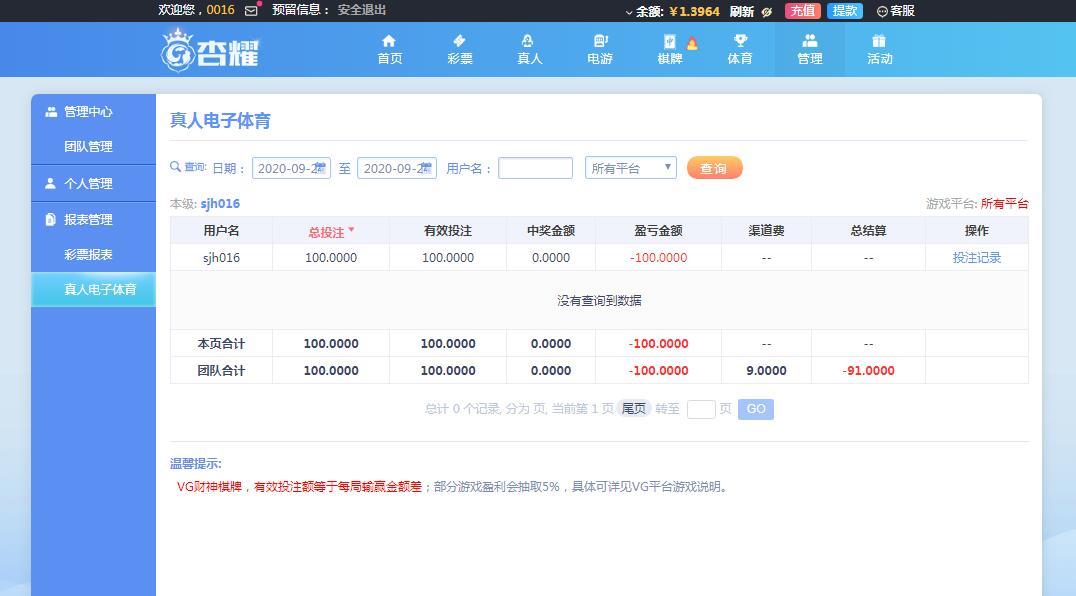Click the GO page jump button

[756, 409]
